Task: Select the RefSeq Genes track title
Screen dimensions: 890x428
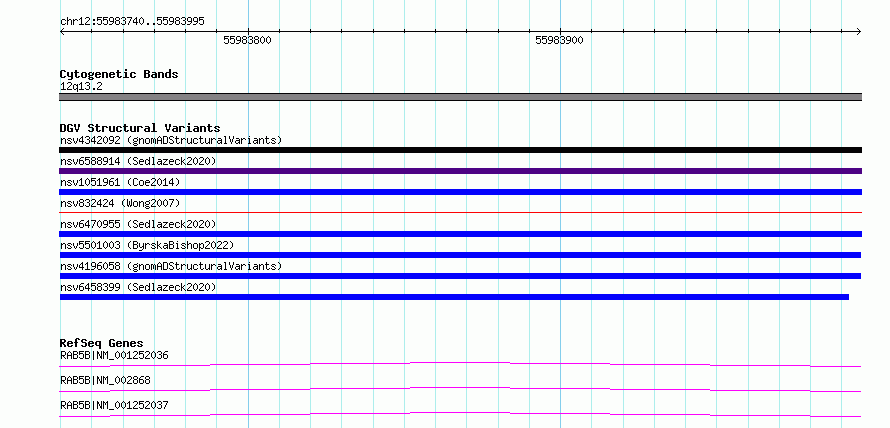Action: (x=101, y=343)
